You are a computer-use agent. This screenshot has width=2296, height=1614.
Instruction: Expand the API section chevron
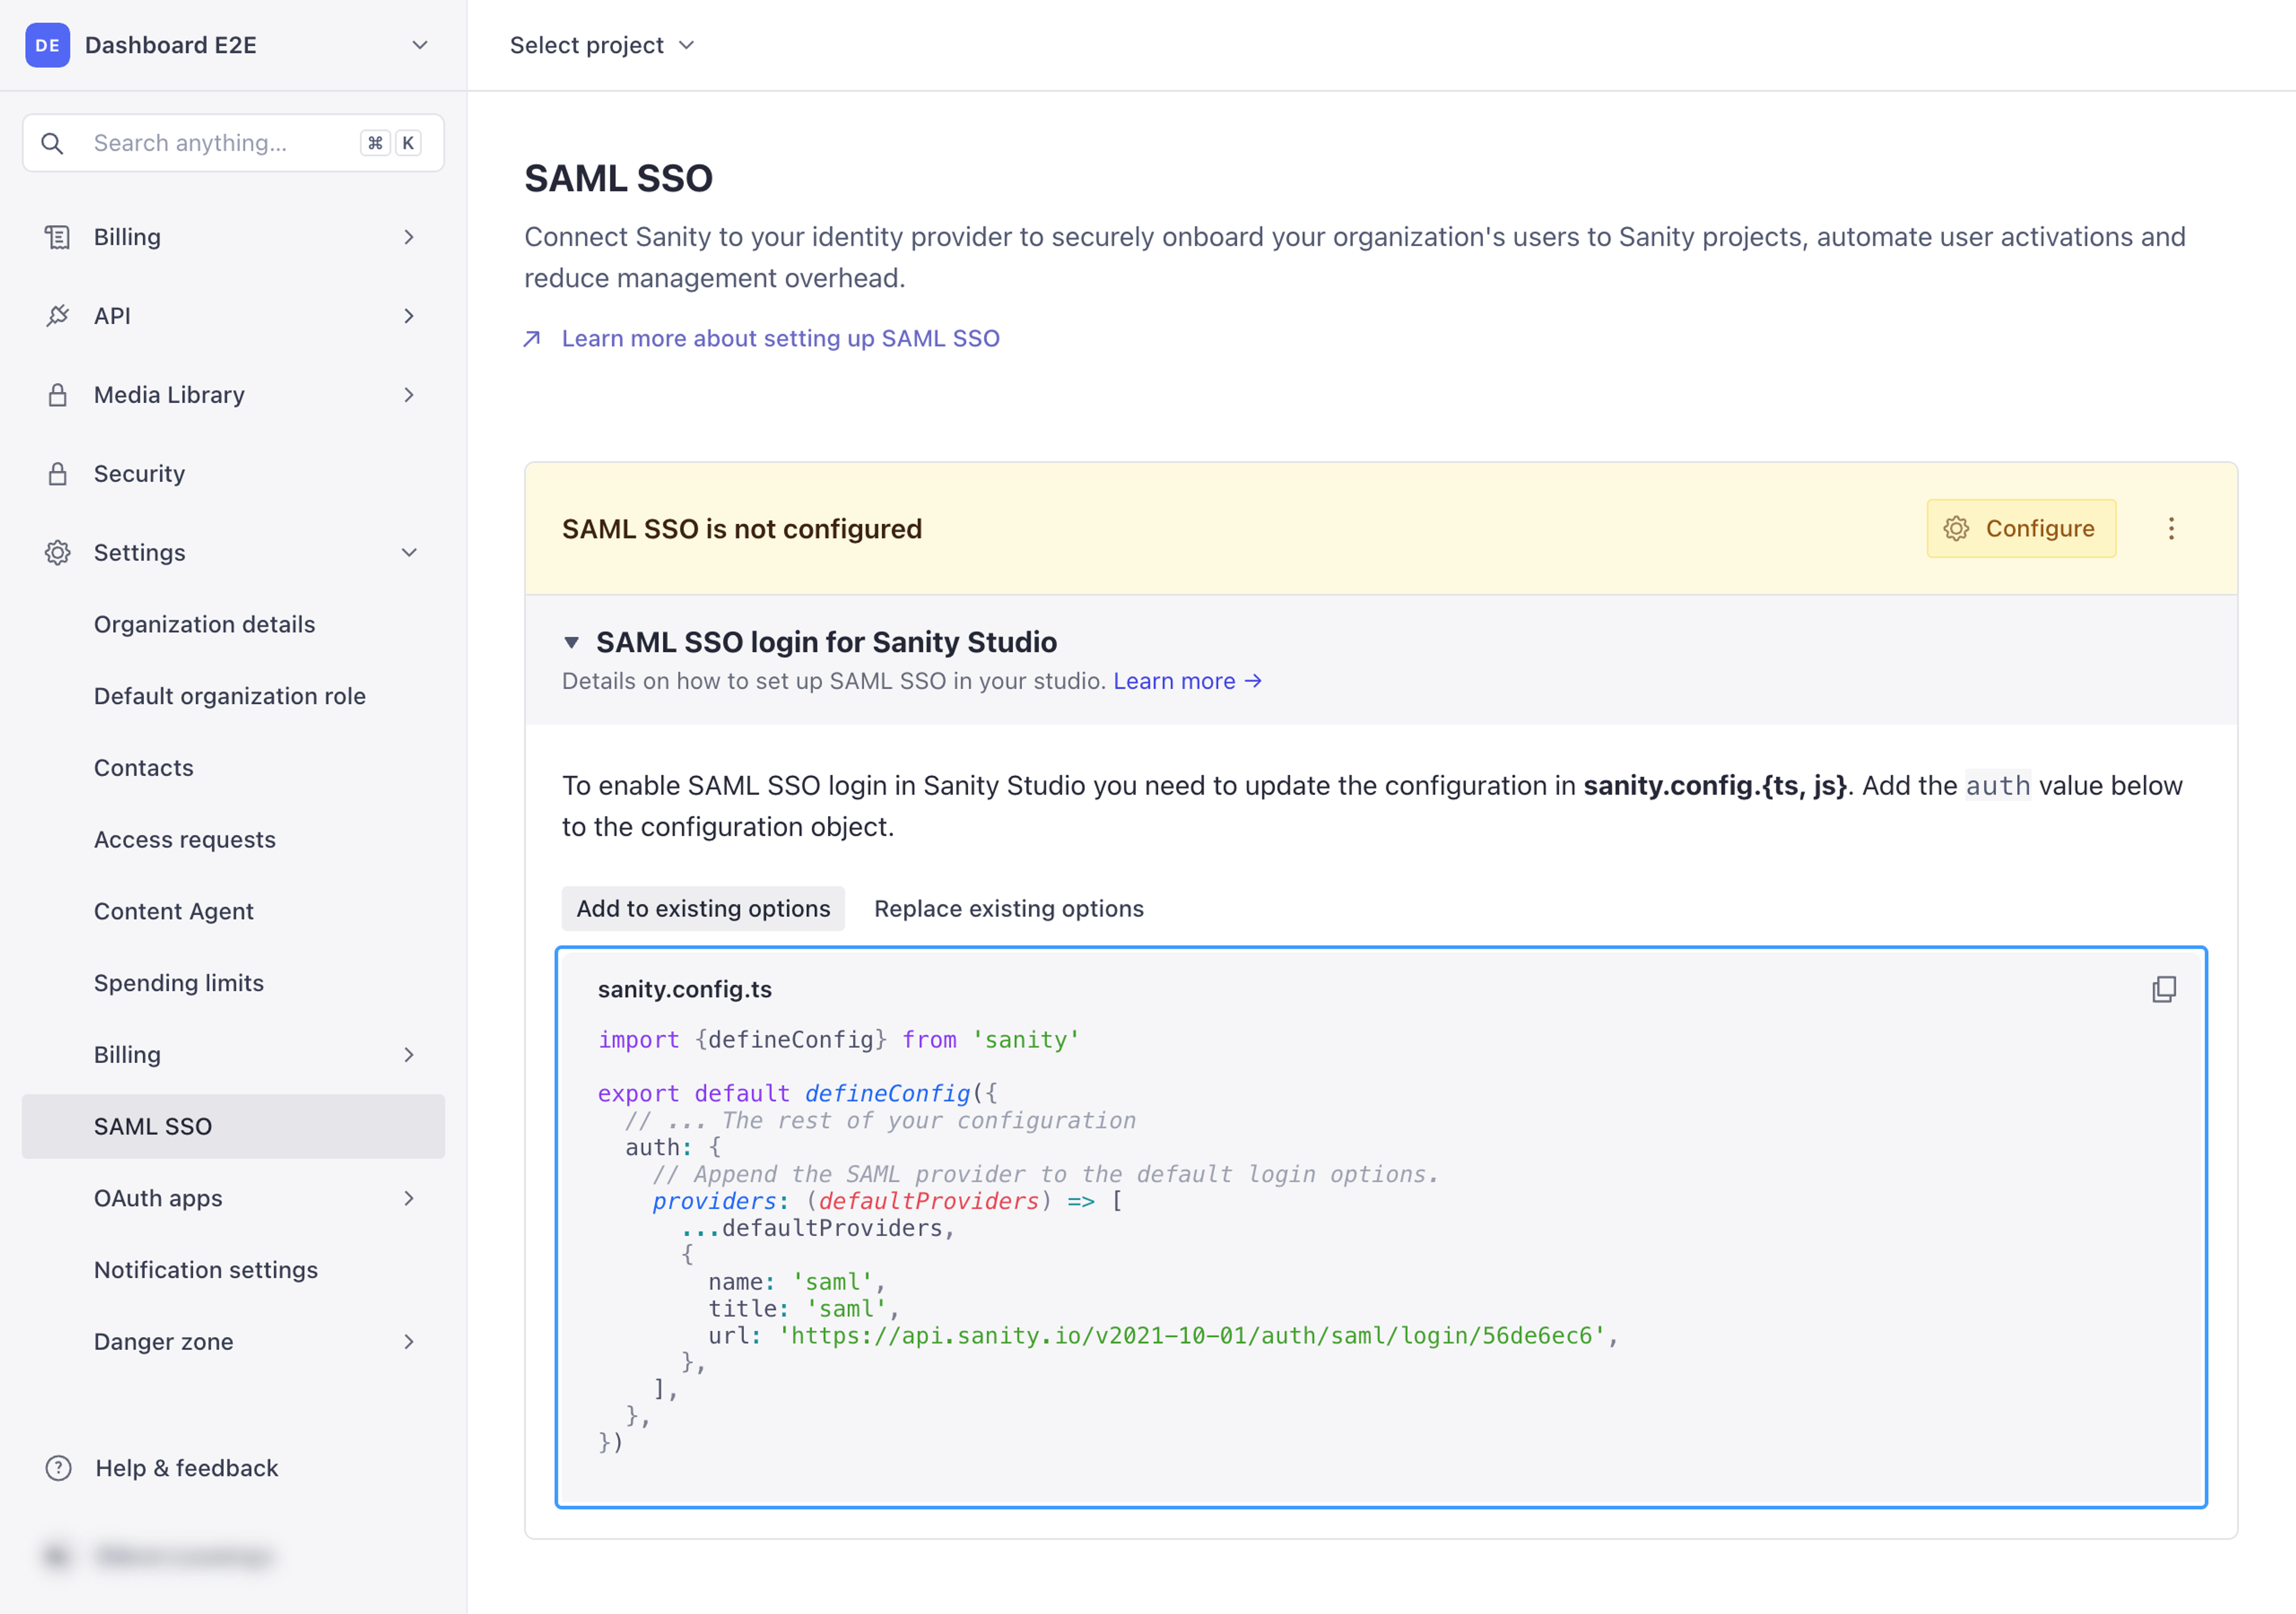coord(409,316)
